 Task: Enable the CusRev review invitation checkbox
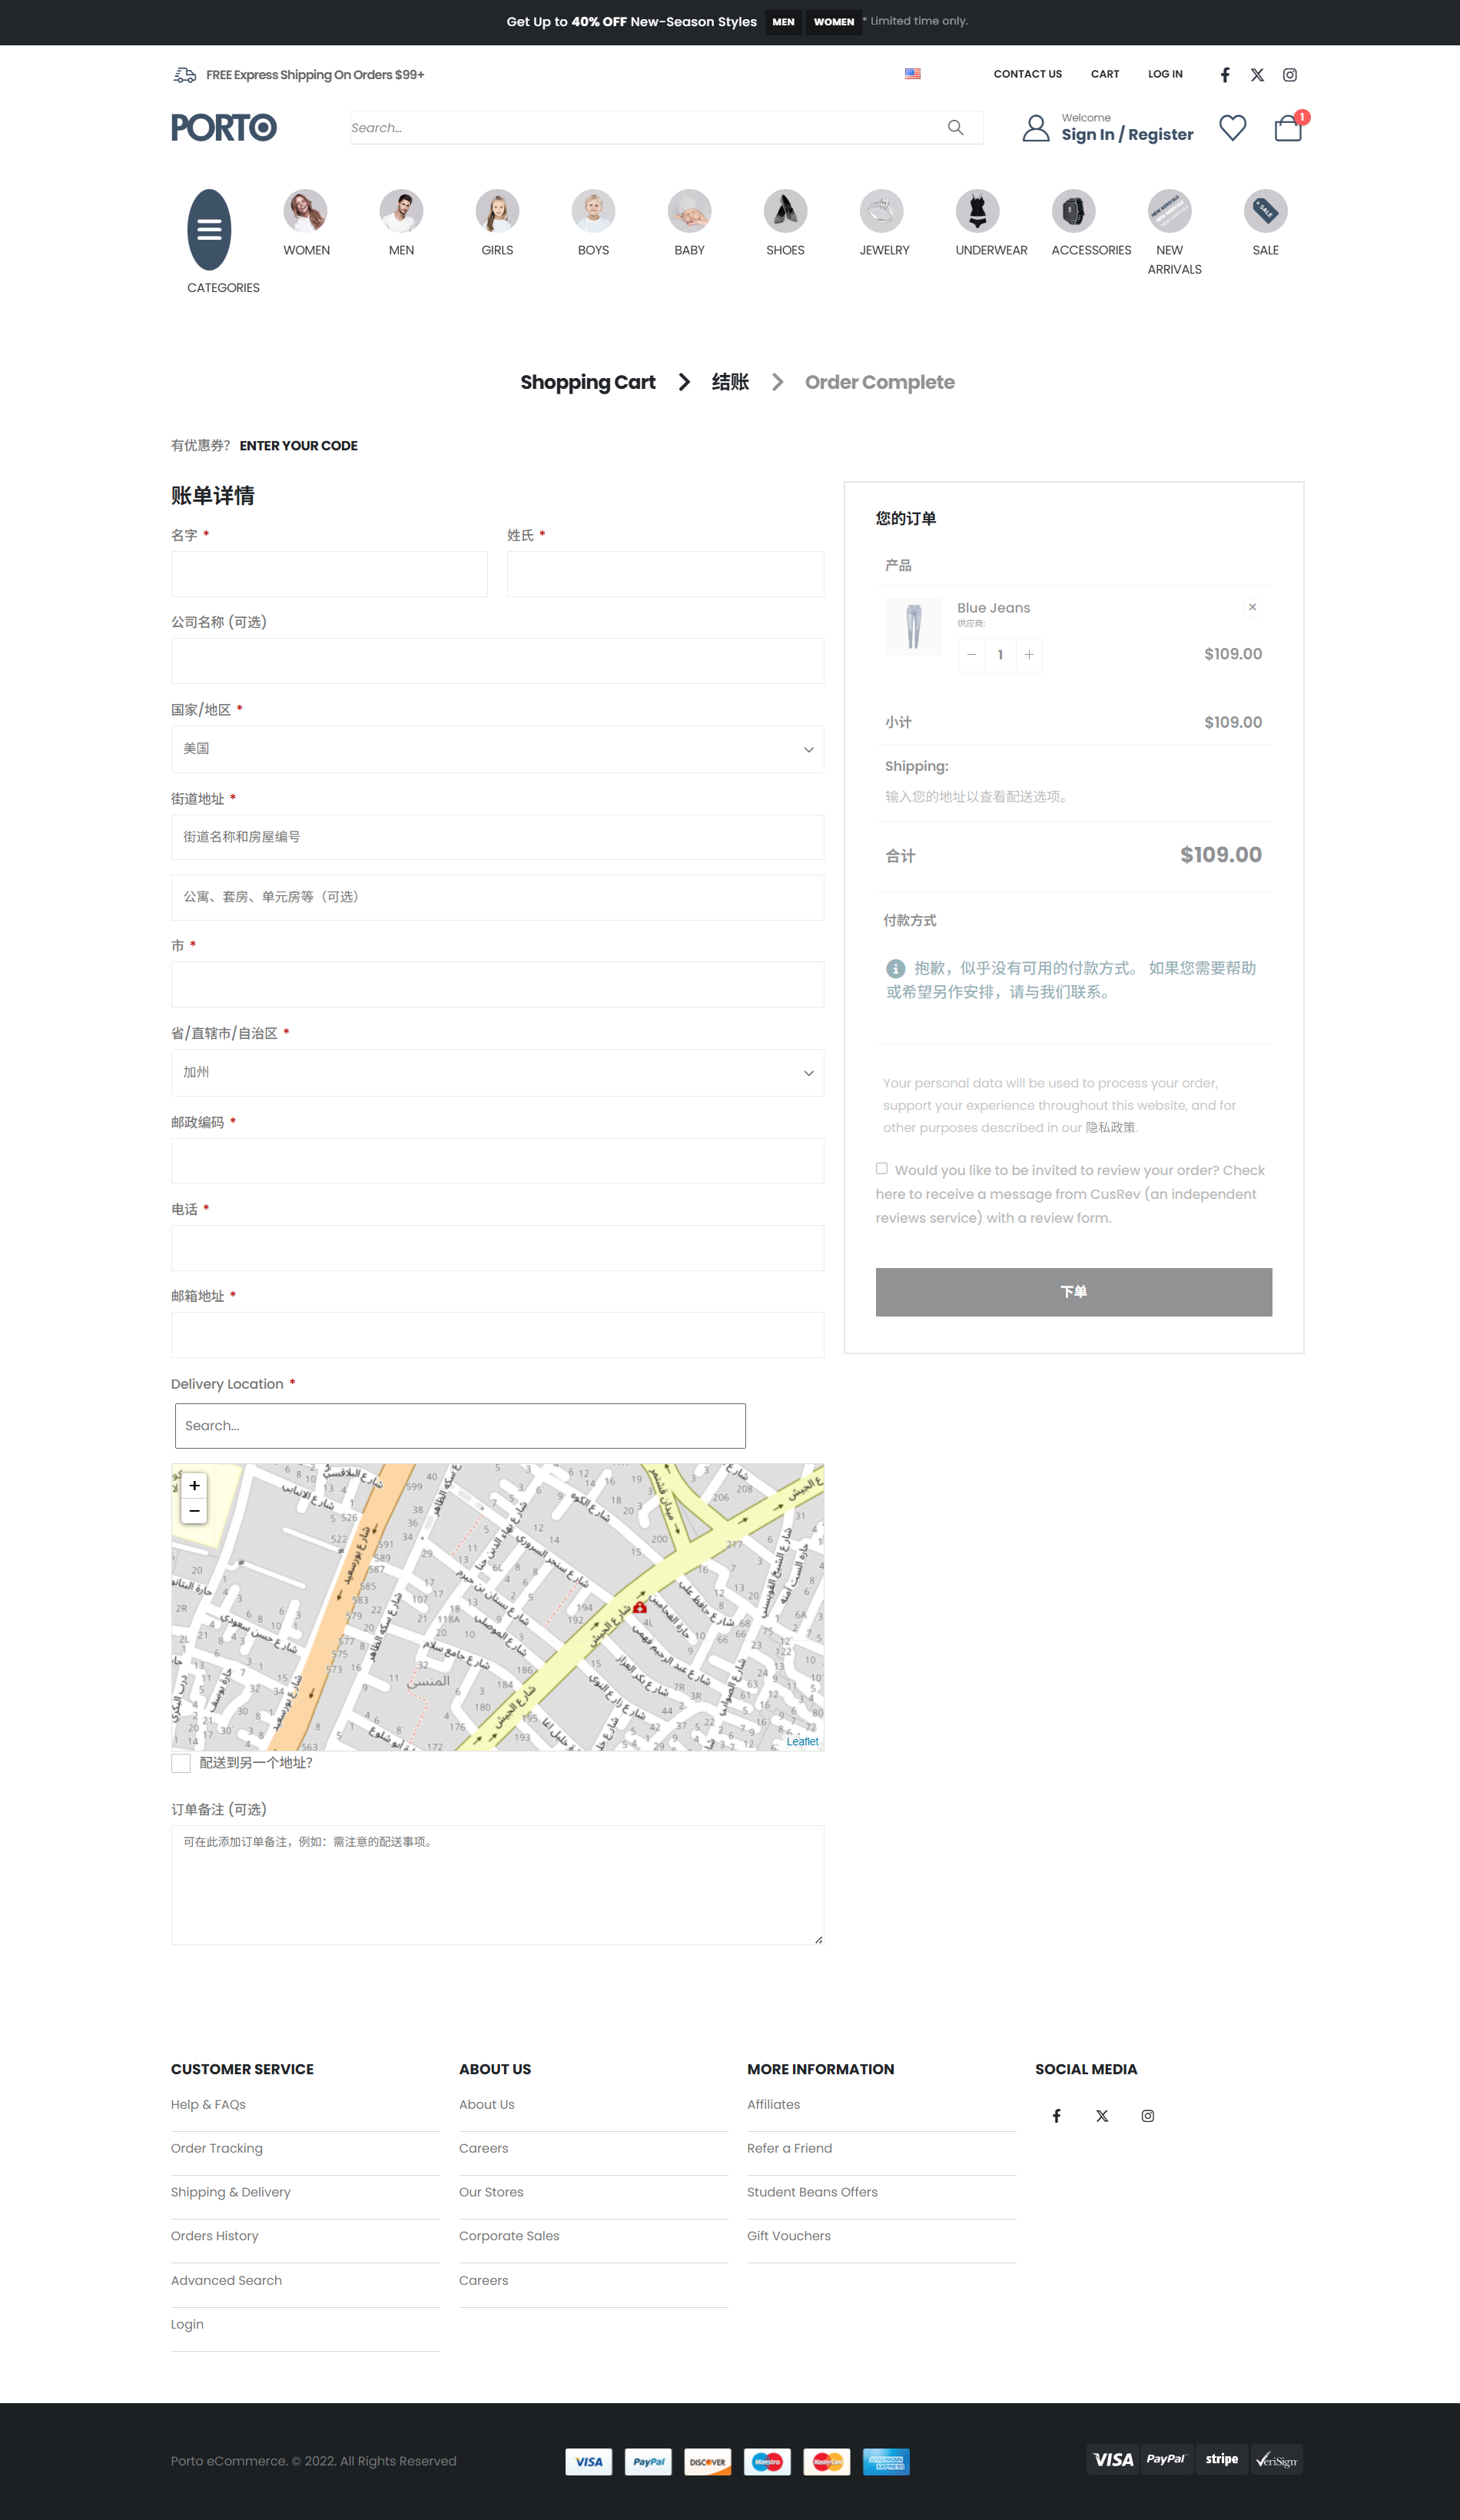(x=881, y=1168)
